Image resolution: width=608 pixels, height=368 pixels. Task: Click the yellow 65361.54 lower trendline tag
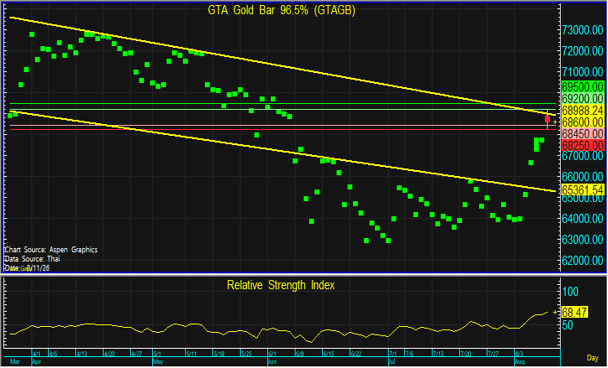point(583,190)
